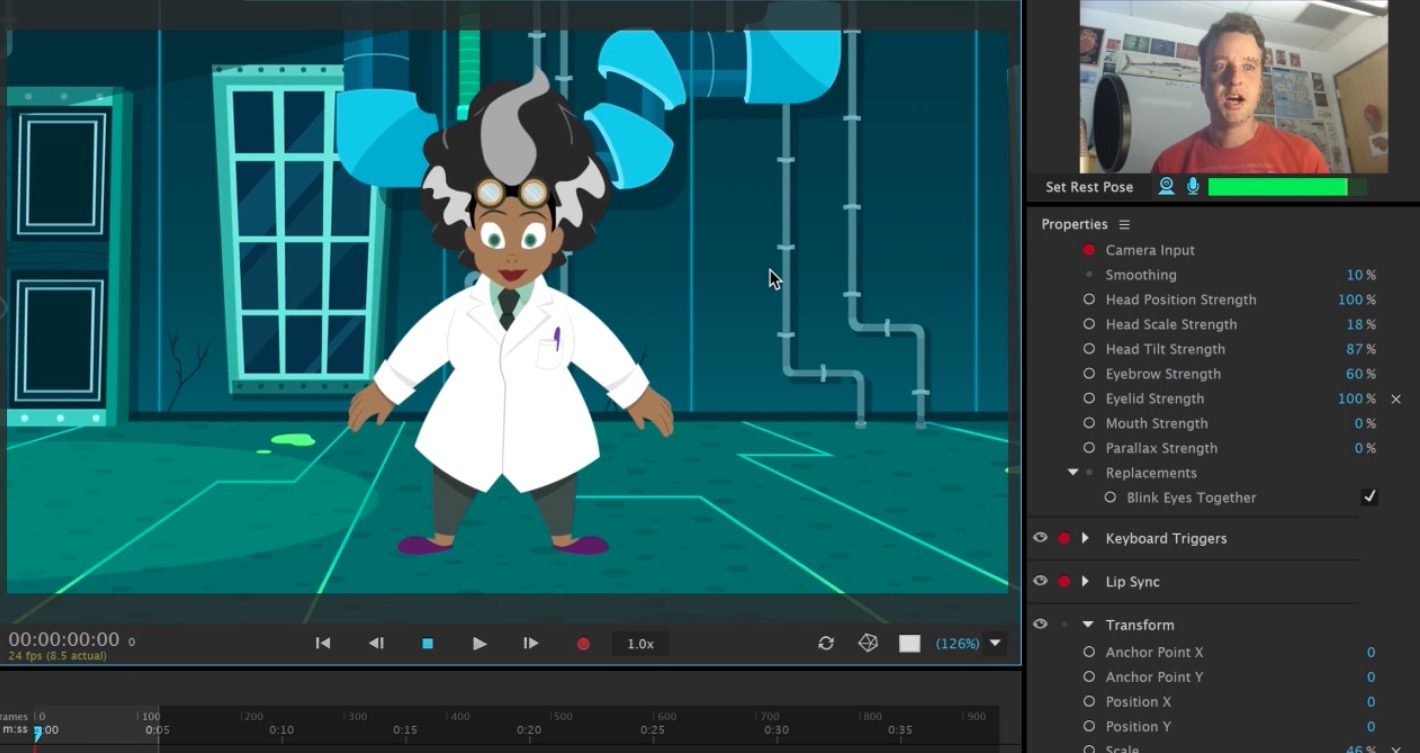Arm Blink Eyes Together for recording
1420x753 pixels.
coord(1110,497)
